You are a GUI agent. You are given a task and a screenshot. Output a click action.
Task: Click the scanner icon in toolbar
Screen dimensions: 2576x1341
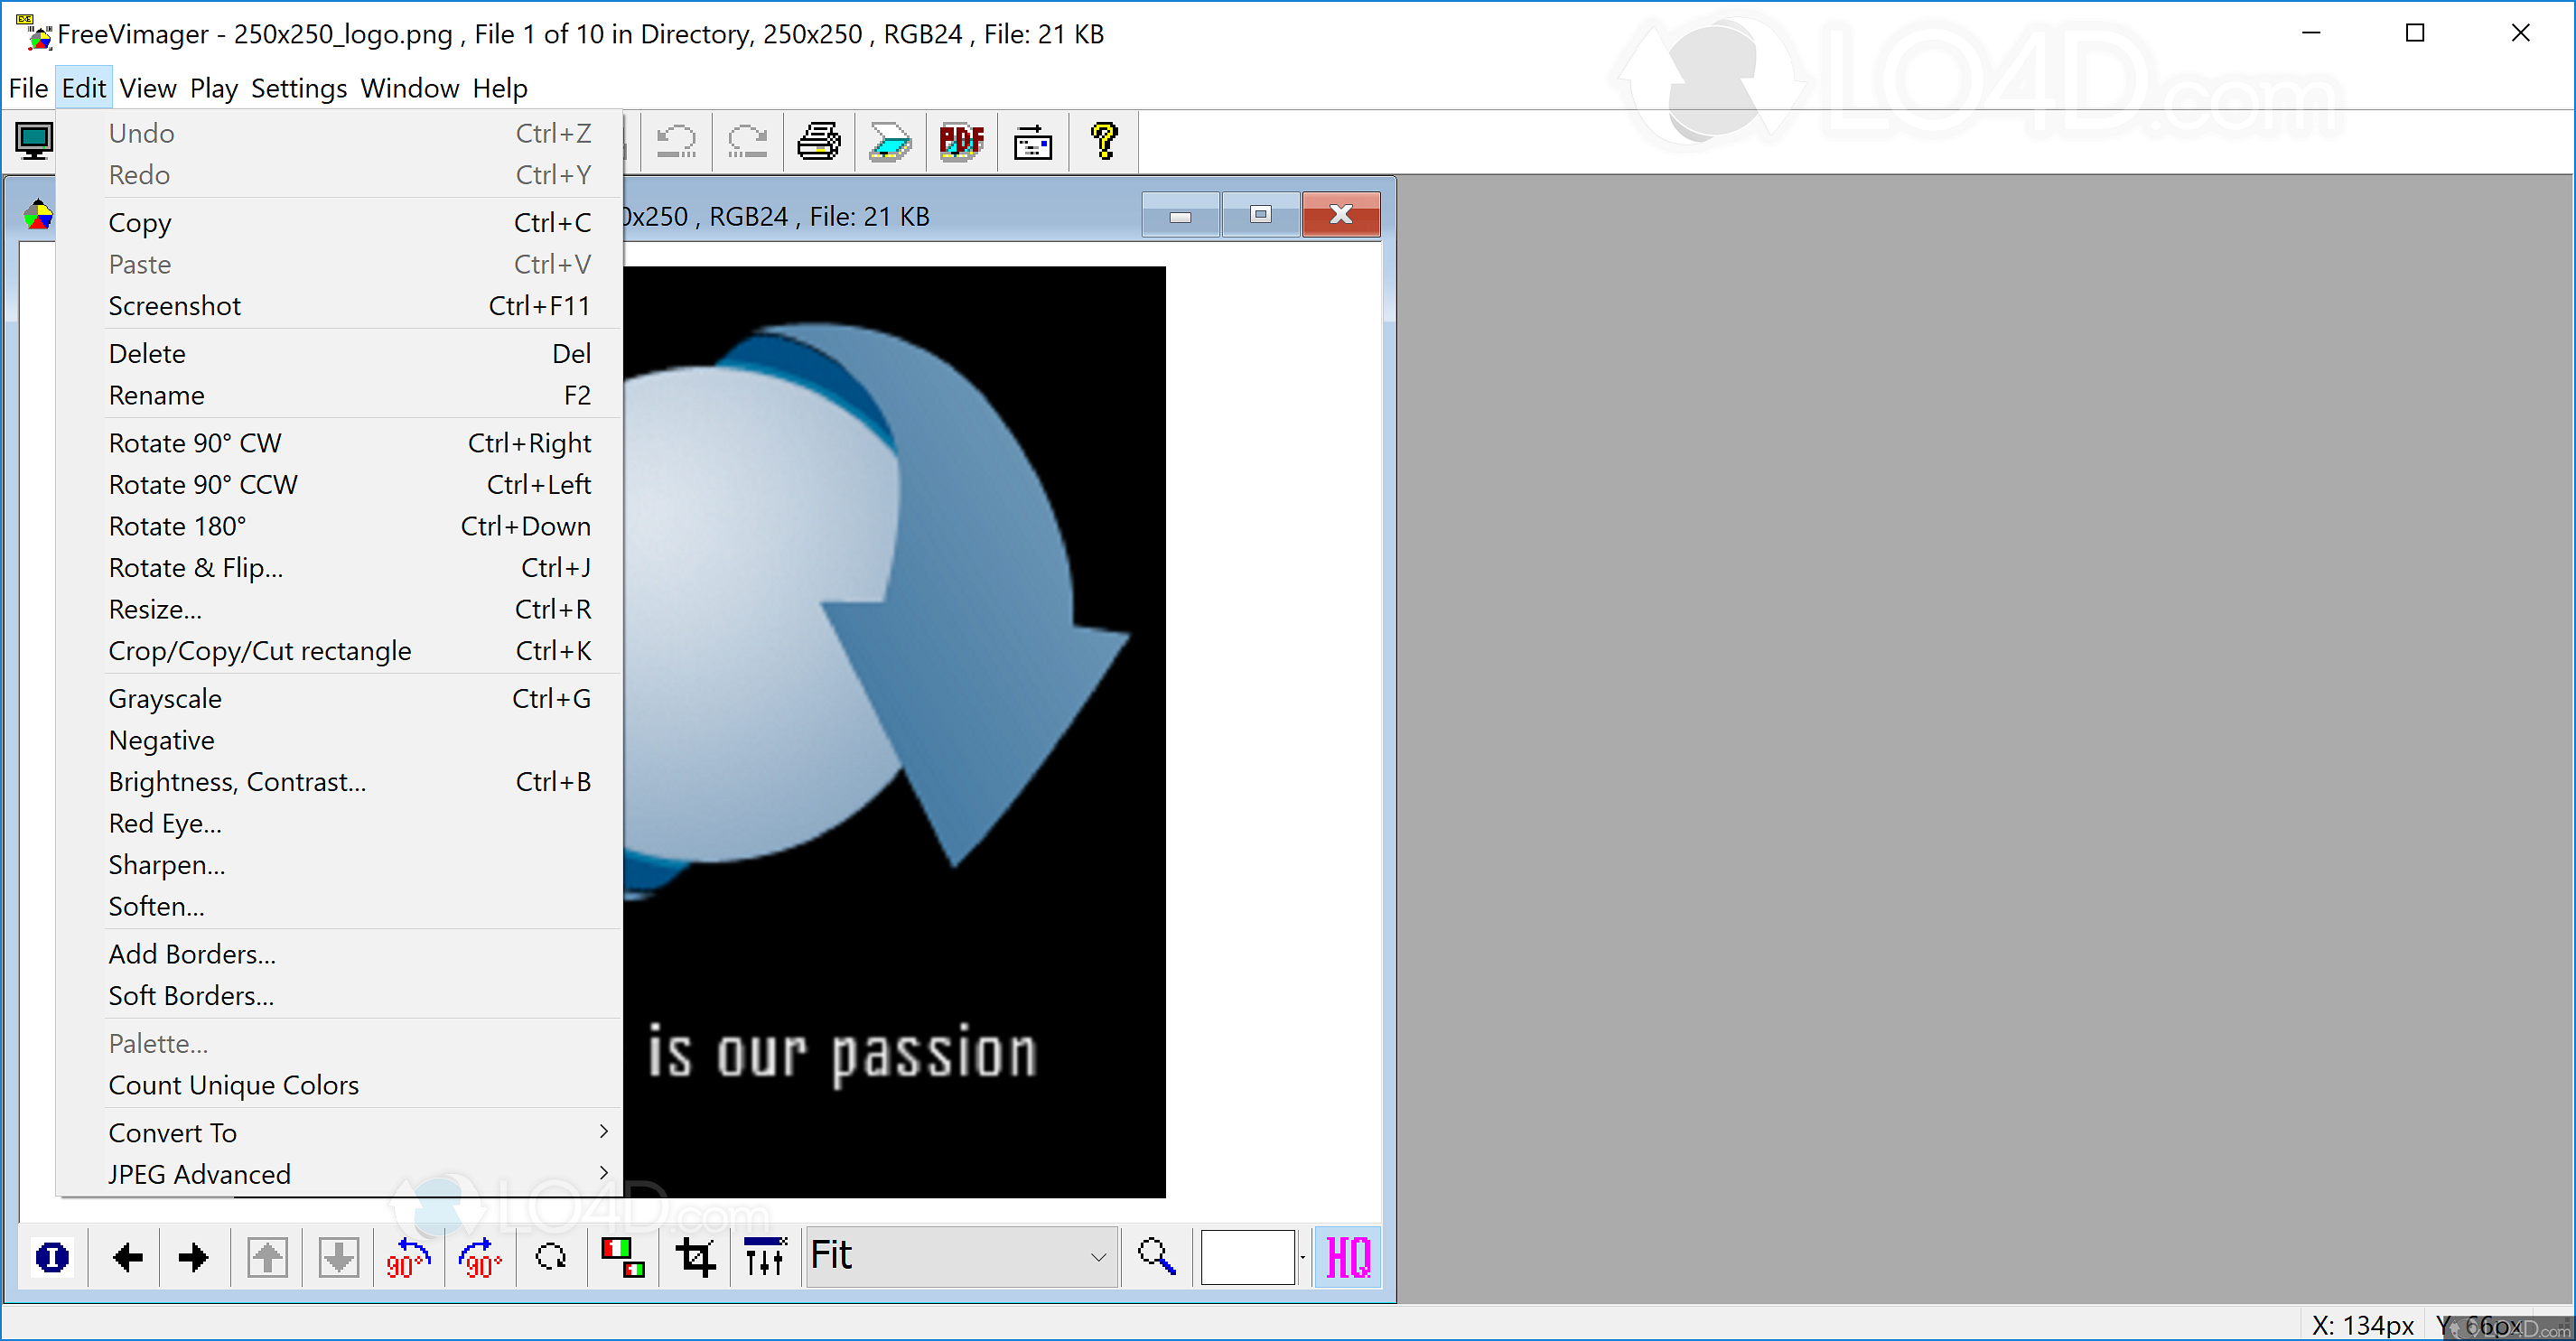[x=889, y=142]
